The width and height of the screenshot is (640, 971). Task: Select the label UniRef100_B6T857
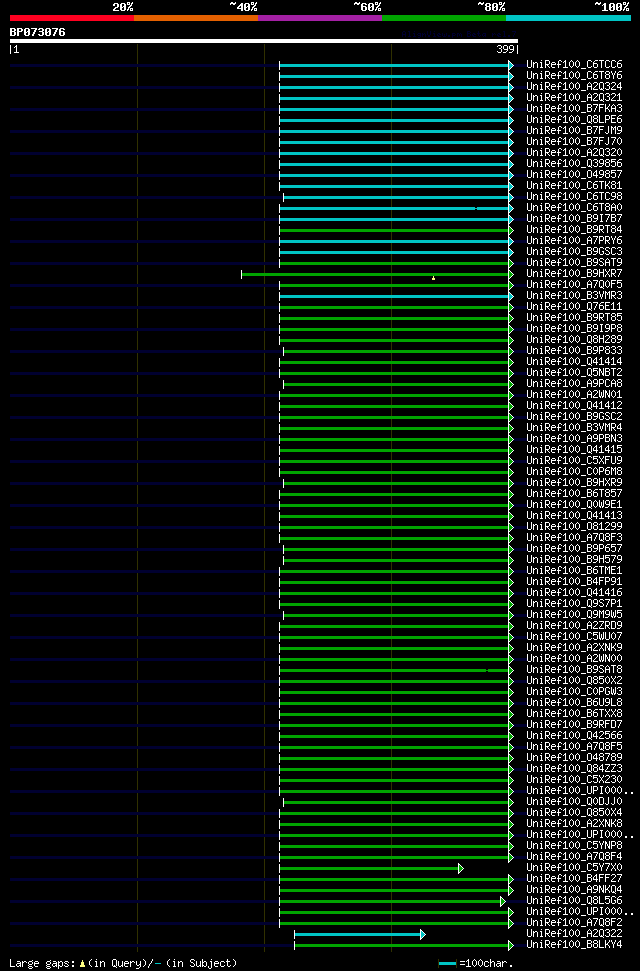click(x=574, y=494)
